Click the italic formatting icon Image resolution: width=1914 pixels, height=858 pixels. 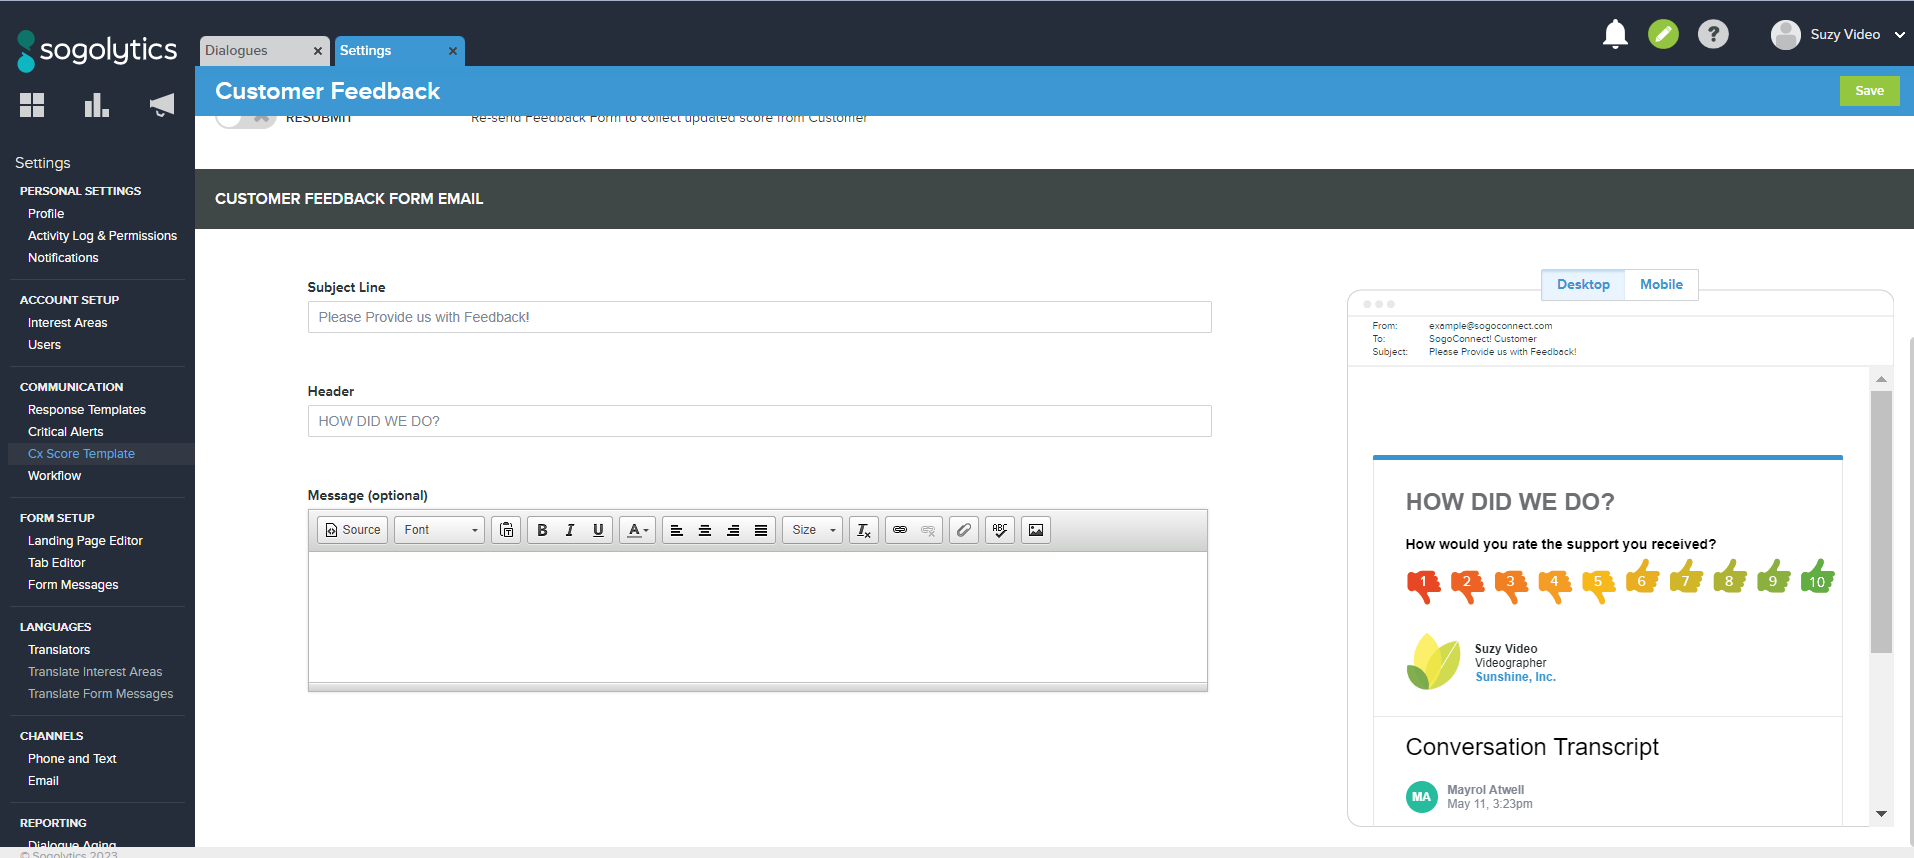pyautogui.click(x=570, y=530)
